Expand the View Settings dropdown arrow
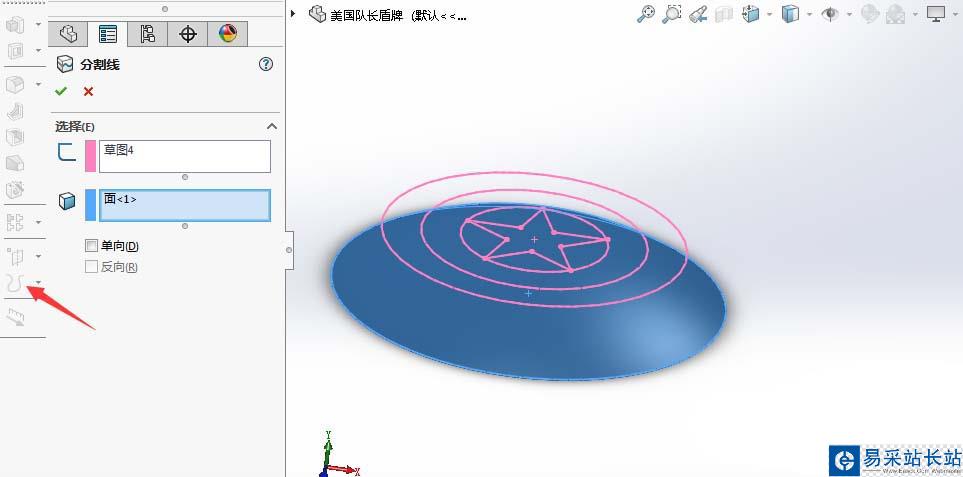The width and height of the screenshot is (963, 477). [x=956, y=14]
